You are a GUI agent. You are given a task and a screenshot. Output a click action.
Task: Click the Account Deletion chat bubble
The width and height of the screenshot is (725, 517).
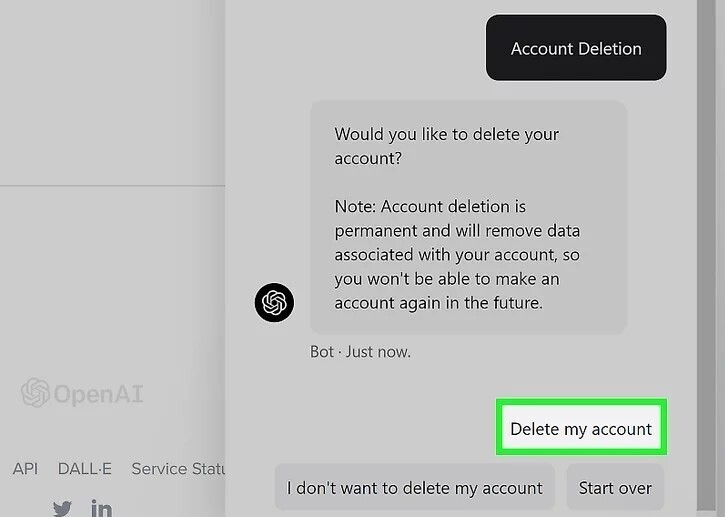pos(576,48)
